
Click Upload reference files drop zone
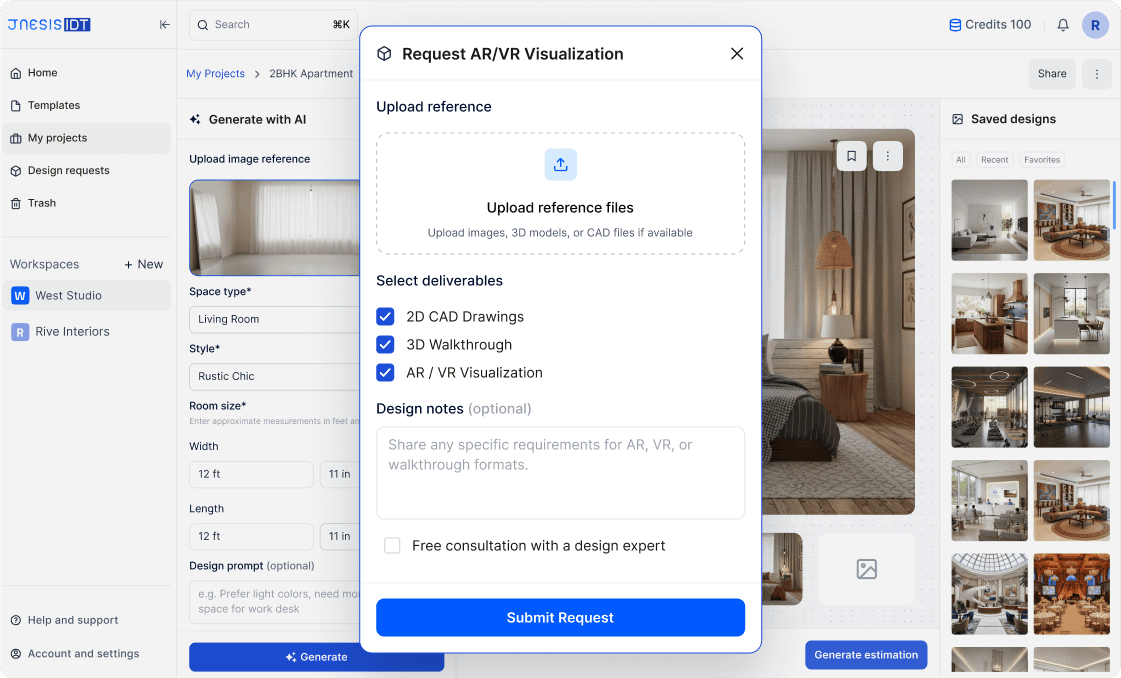click(x=560, y=193)
